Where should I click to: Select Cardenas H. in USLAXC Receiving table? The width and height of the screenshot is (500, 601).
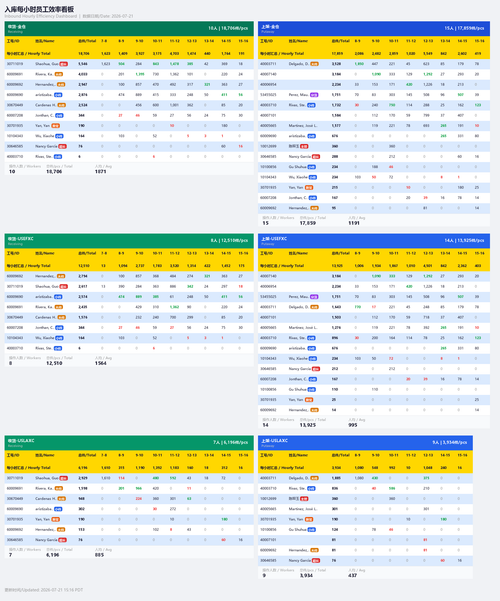pos(46,499)
